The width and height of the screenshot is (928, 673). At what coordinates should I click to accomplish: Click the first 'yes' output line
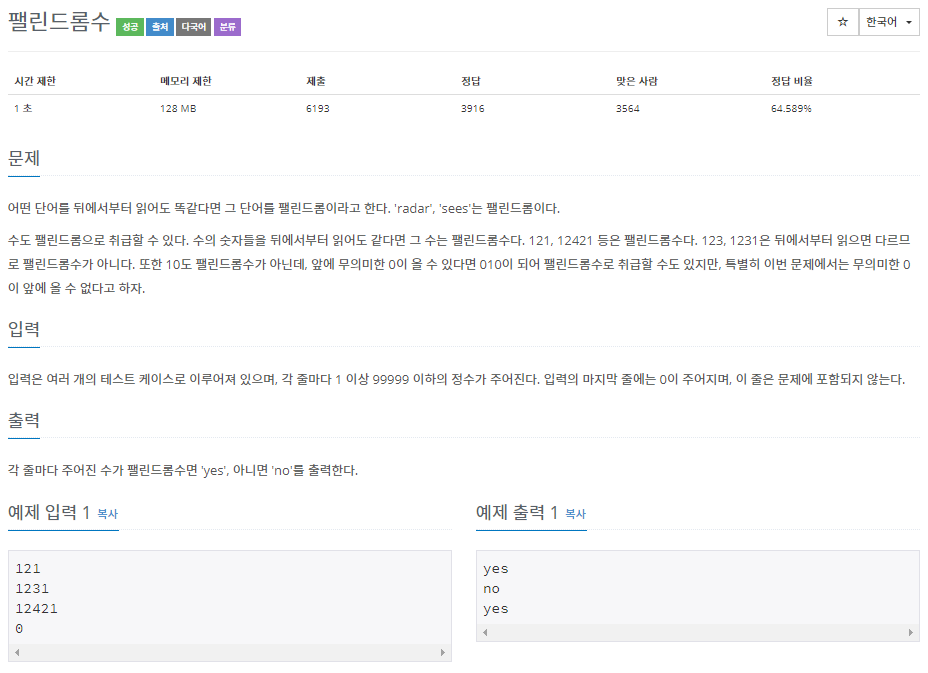point(495,569)
